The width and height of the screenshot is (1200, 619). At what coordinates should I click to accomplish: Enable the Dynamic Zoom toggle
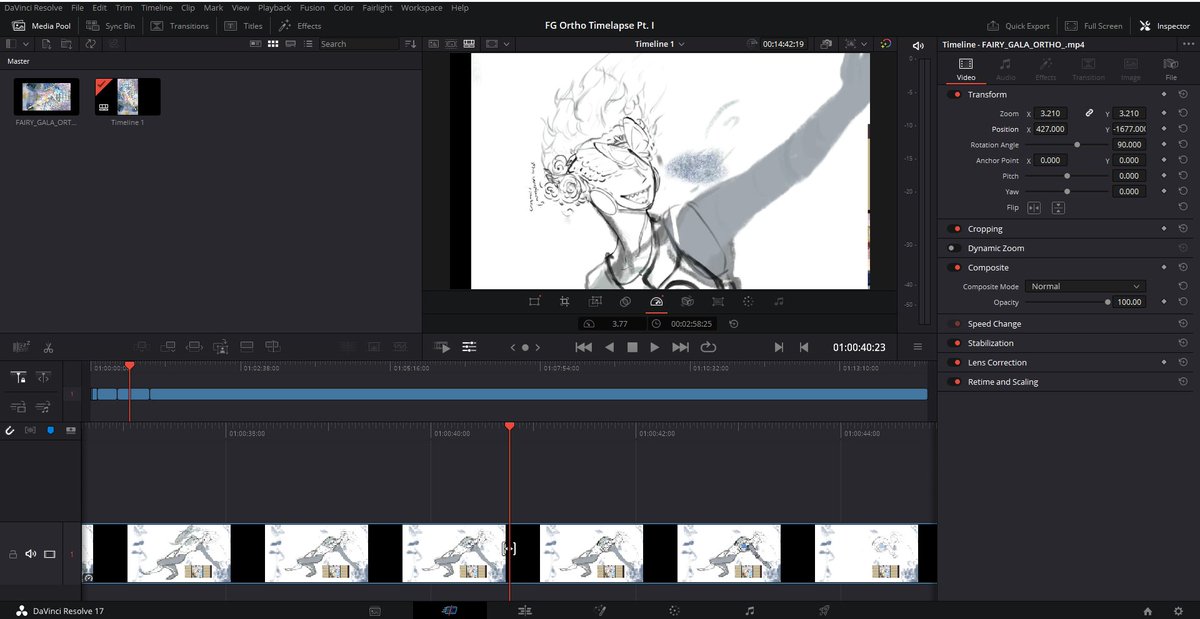pyautogui.click(x=954, y=248)
